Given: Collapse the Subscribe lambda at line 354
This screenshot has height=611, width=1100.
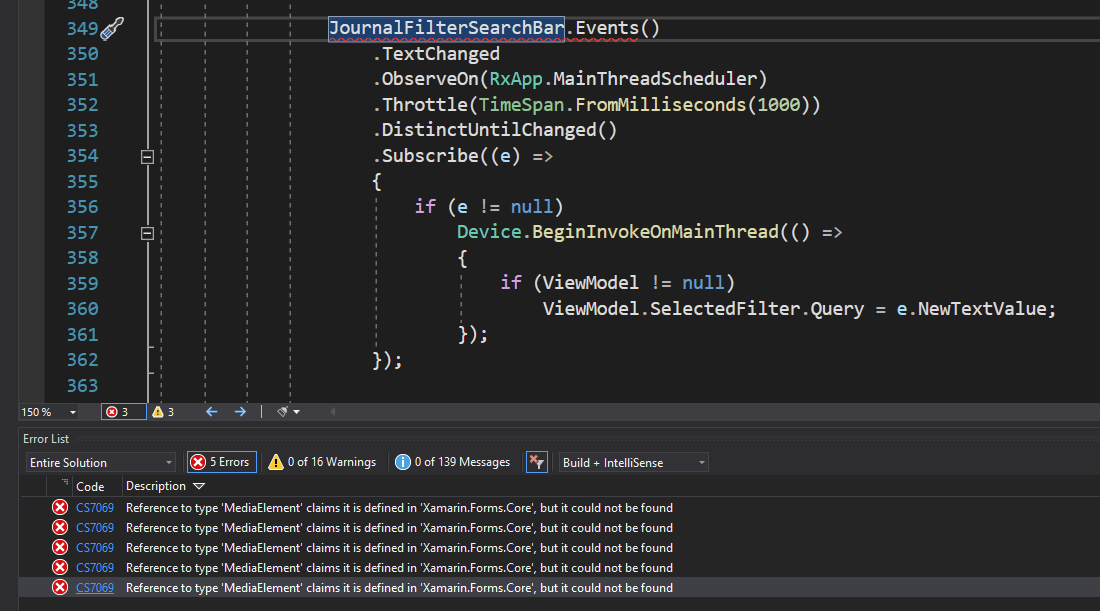Looking at the screenshot, I should (146, 156).
